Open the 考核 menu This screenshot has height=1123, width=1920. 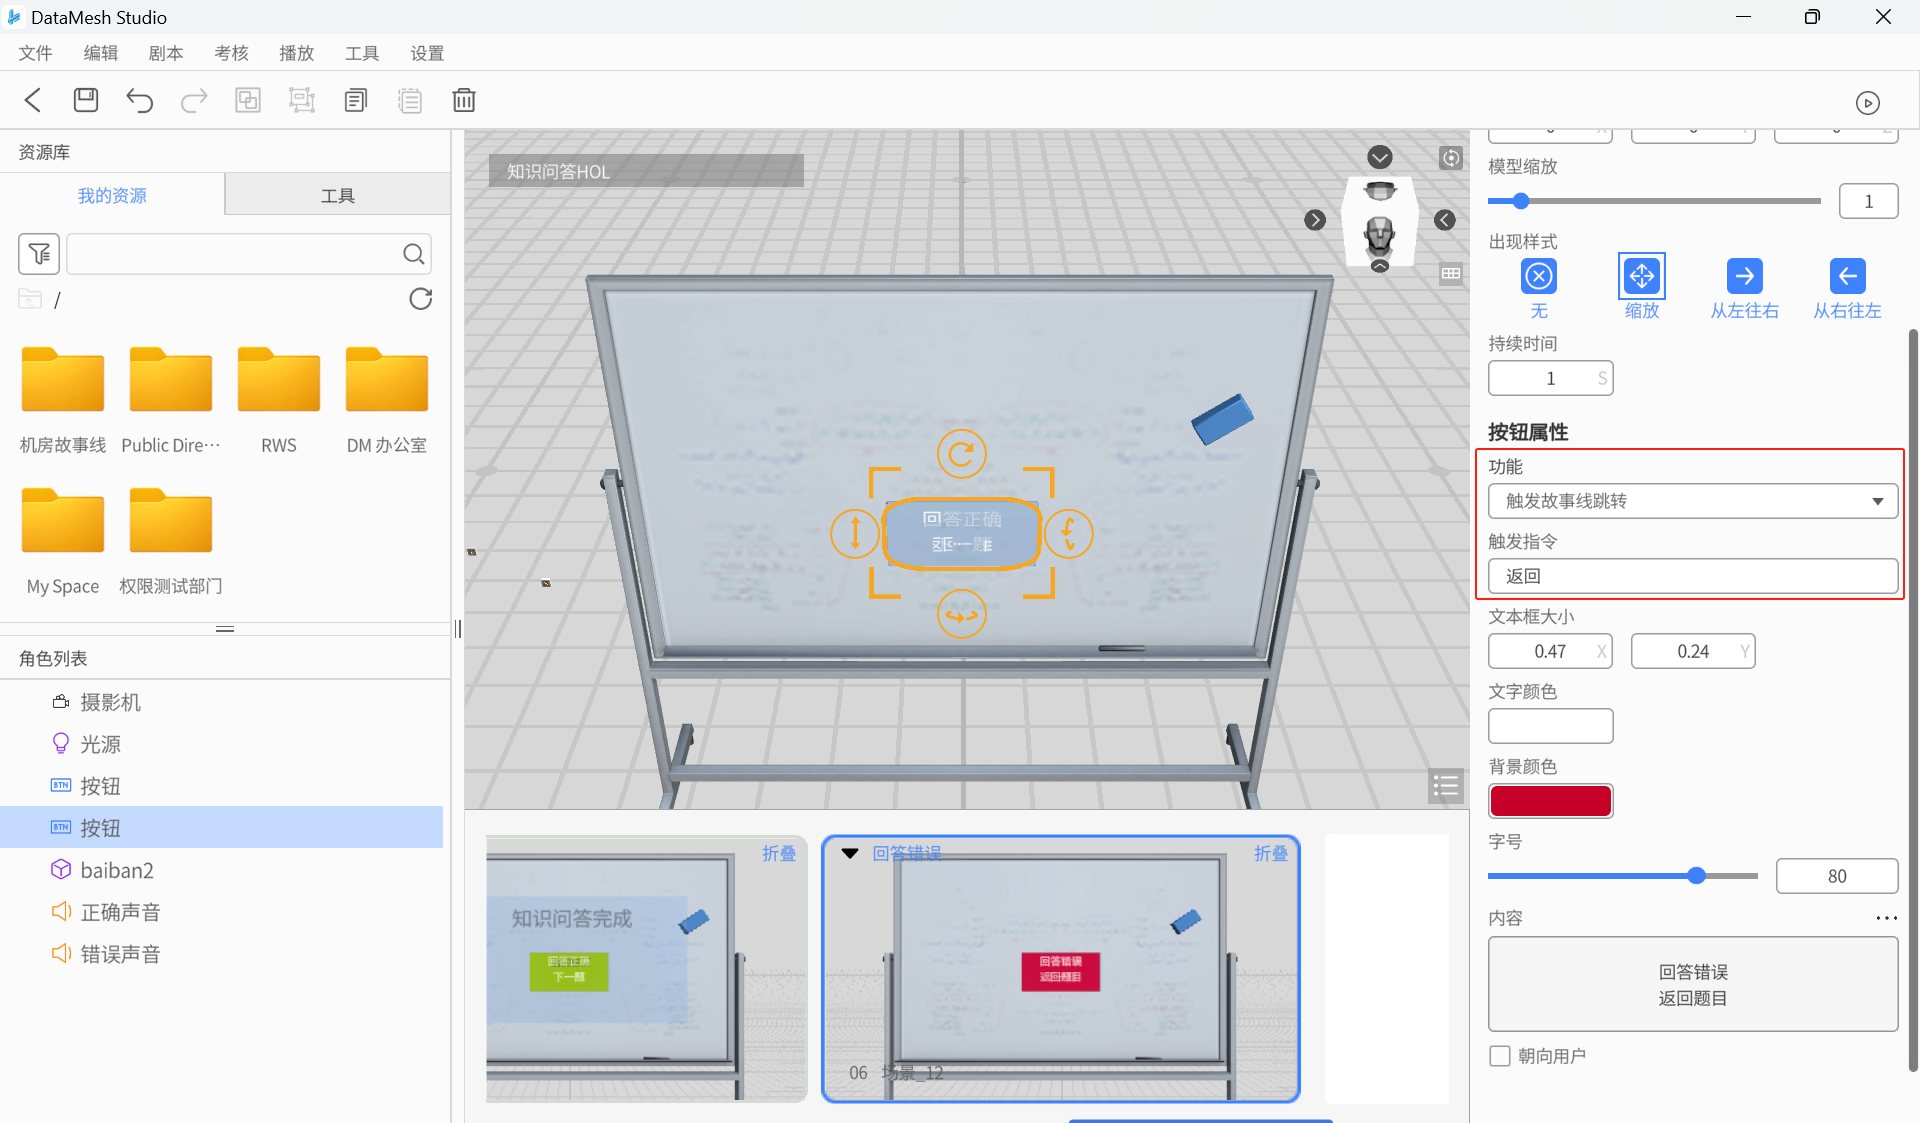[231, 53]
